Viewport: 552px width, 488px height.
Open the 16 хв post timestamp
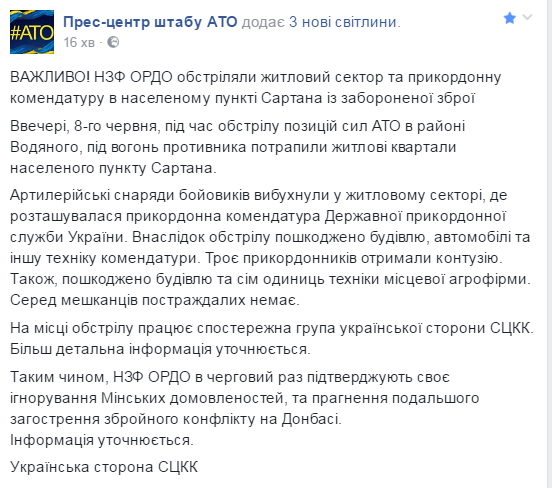tap(79, 43)
